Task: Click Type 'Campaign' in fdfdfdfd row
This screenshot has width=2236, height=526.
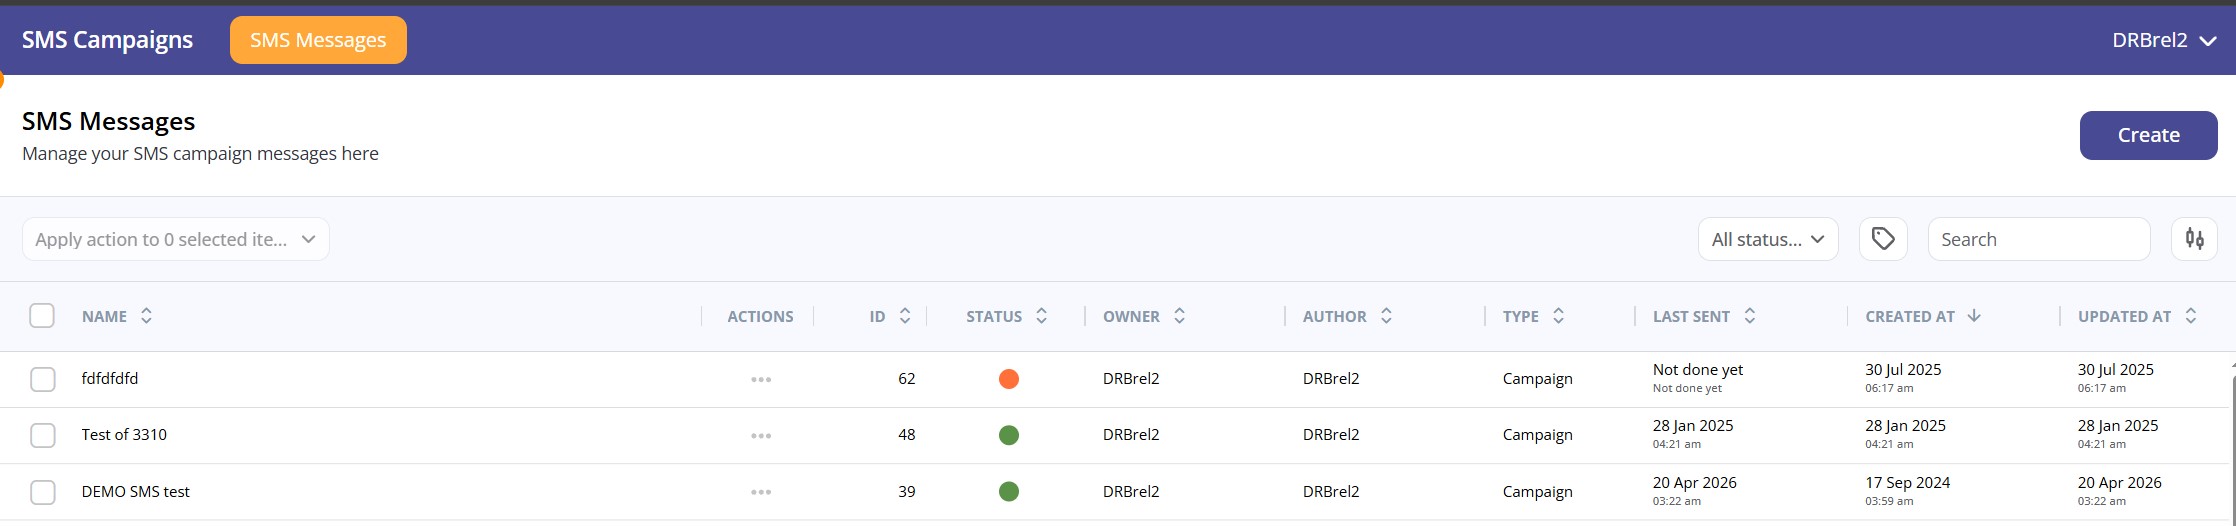Action: [x=1538, y=378]
